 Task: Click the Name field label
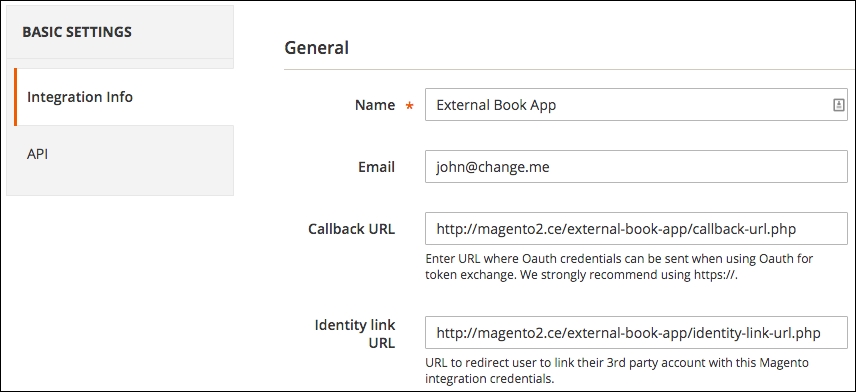[375, 105]
